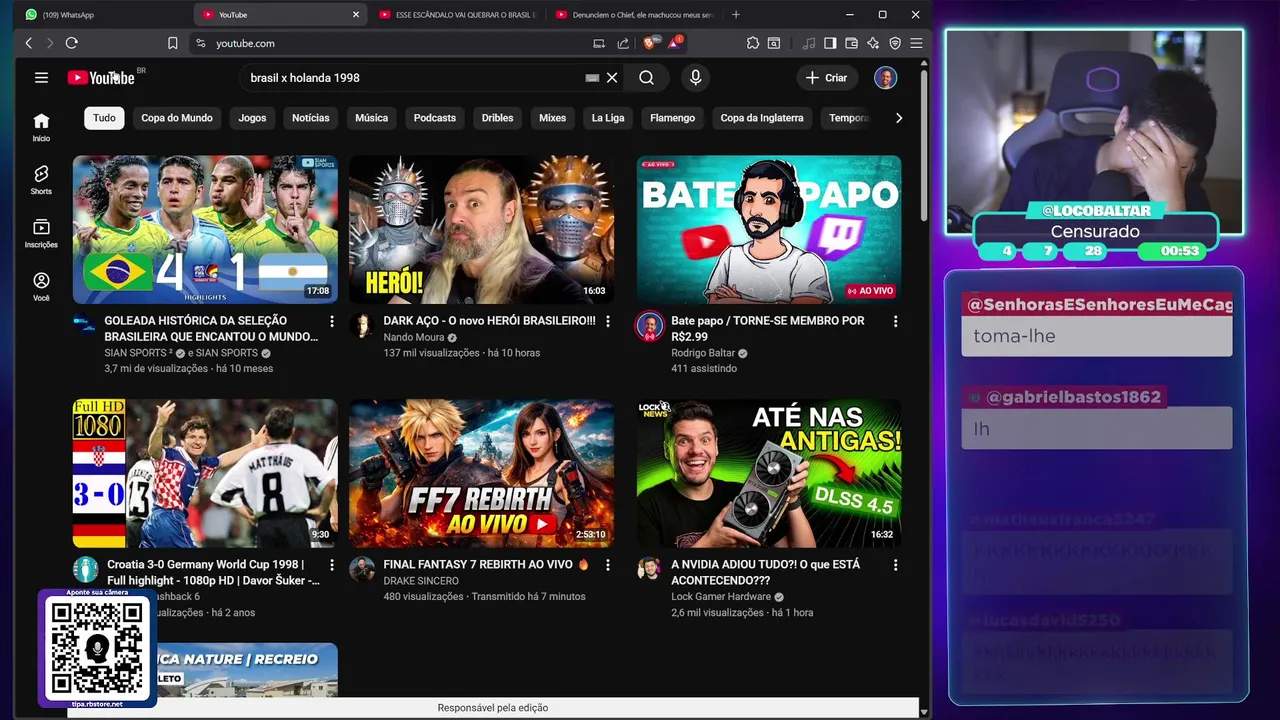Select the Copa da Inglaterra chip
The height and width of the screenshot is (720, 1280).
[762, 118]
